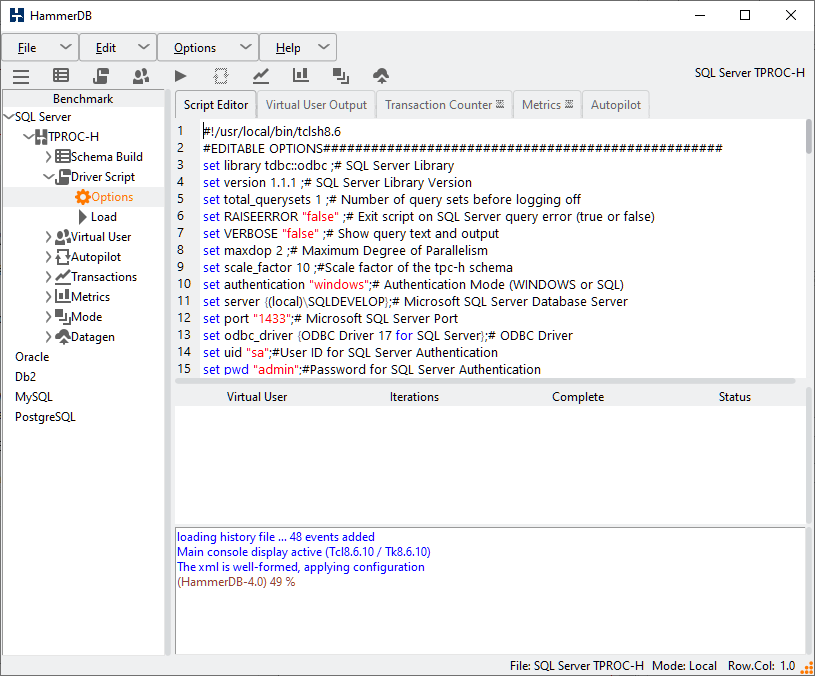
Task: Click the hamburger menu toolbar icon
Action: pos(21,76)
